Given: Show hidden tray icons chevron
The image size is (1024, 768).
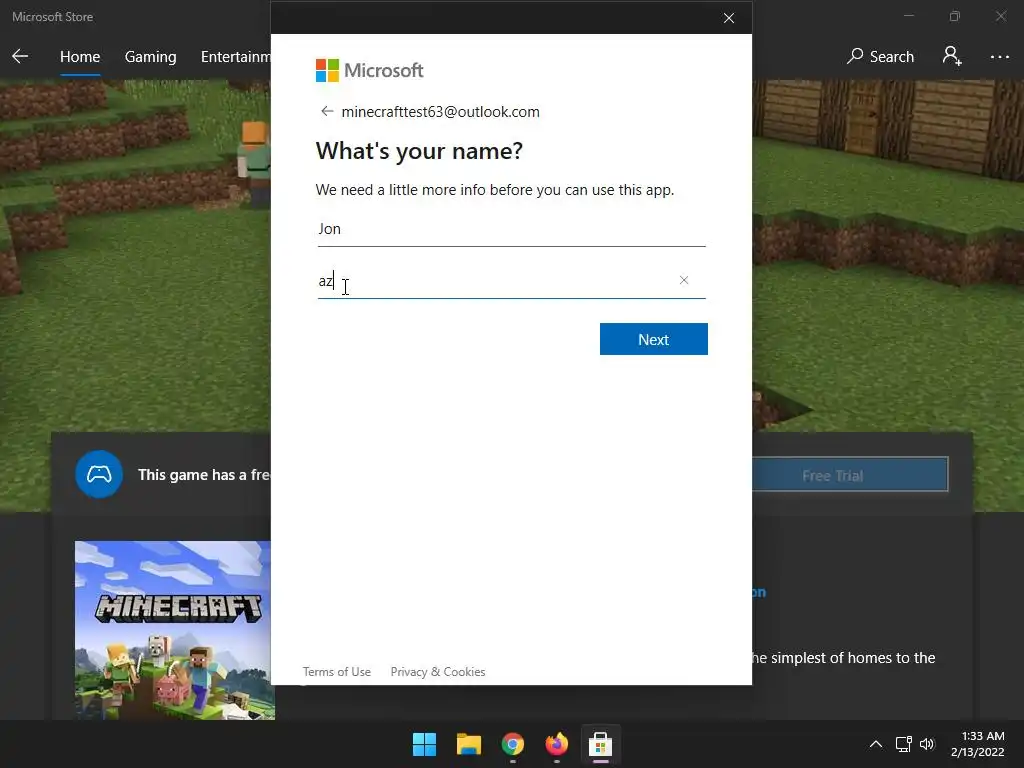Looking at the screenshot, I should coord(876,744).
